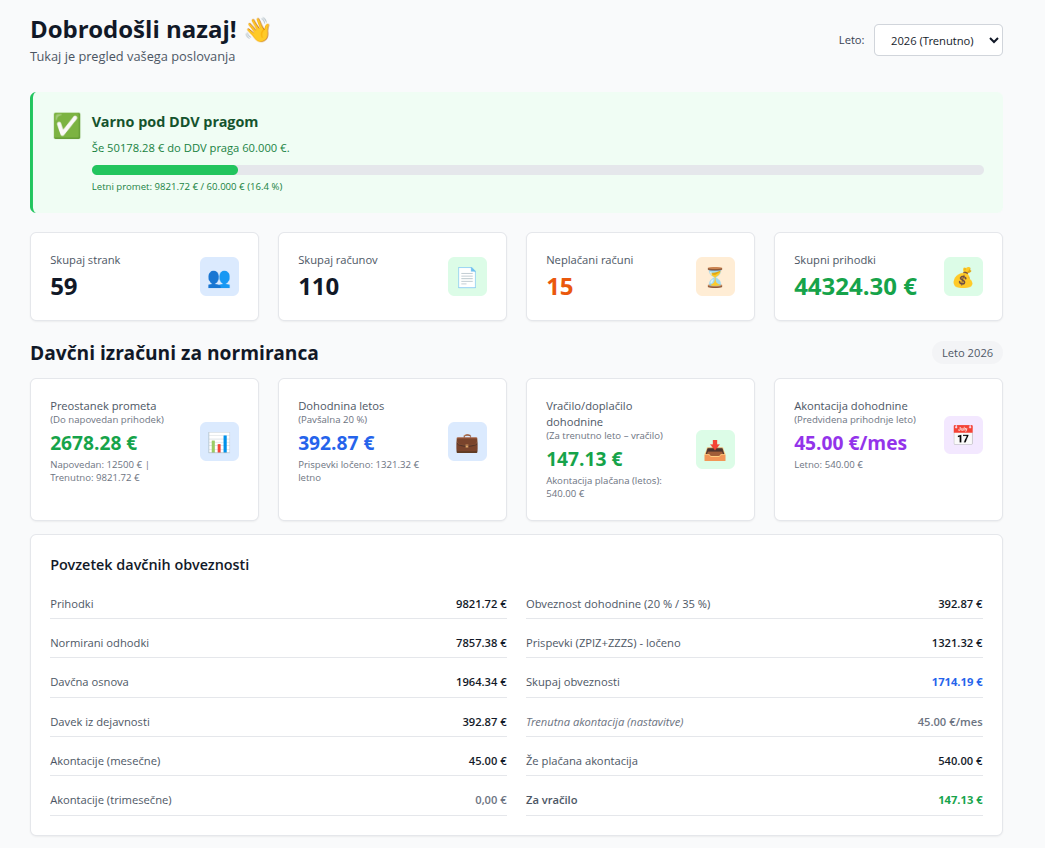Click the document icon in Skupaj računov card
The height and width of the screenshot is (848, 1045).
[x=467, y=277]
